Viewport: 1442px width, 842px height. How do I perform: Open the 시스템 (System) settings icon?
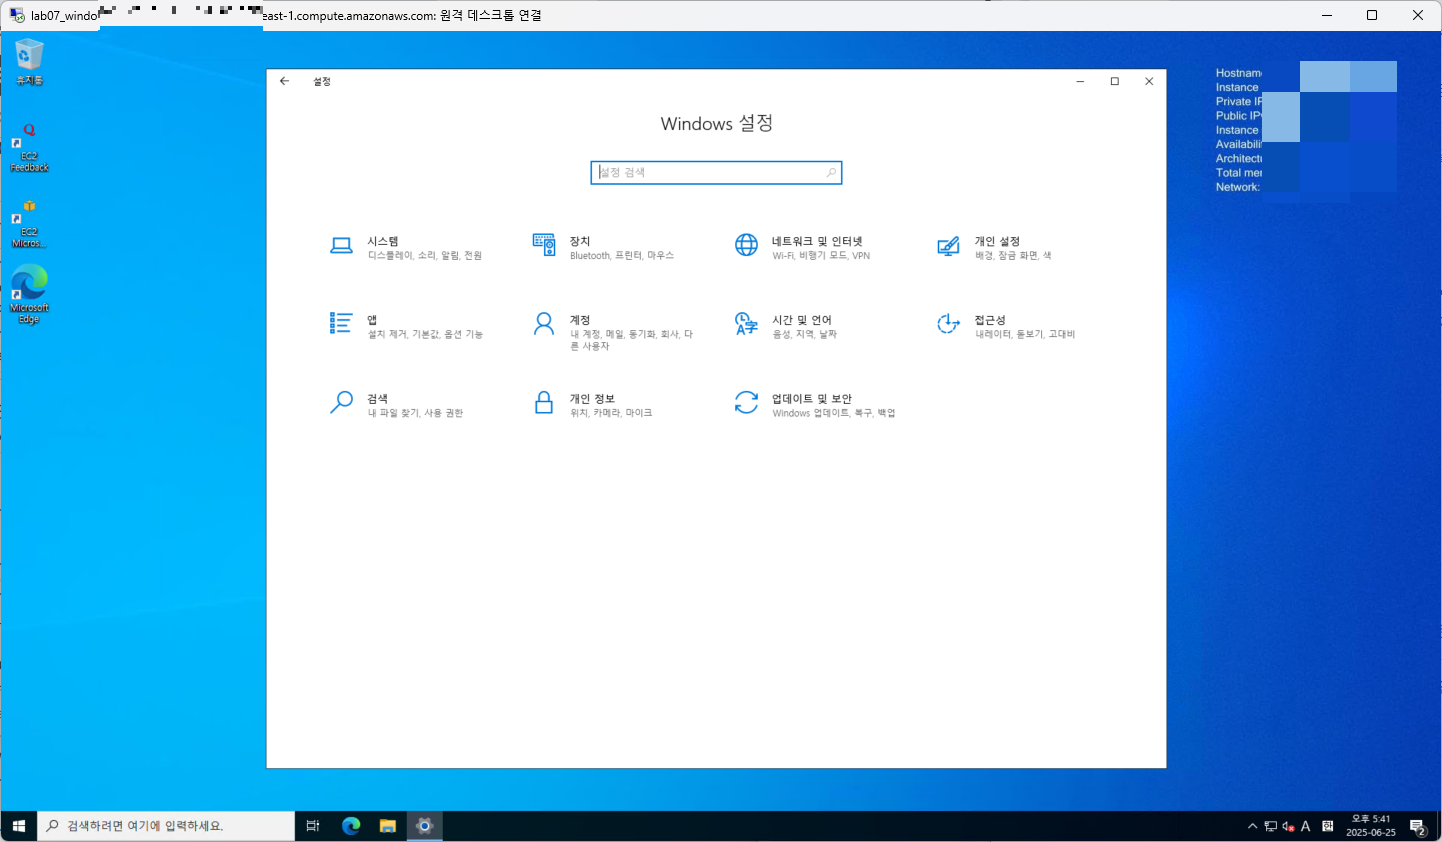(341, 246)
